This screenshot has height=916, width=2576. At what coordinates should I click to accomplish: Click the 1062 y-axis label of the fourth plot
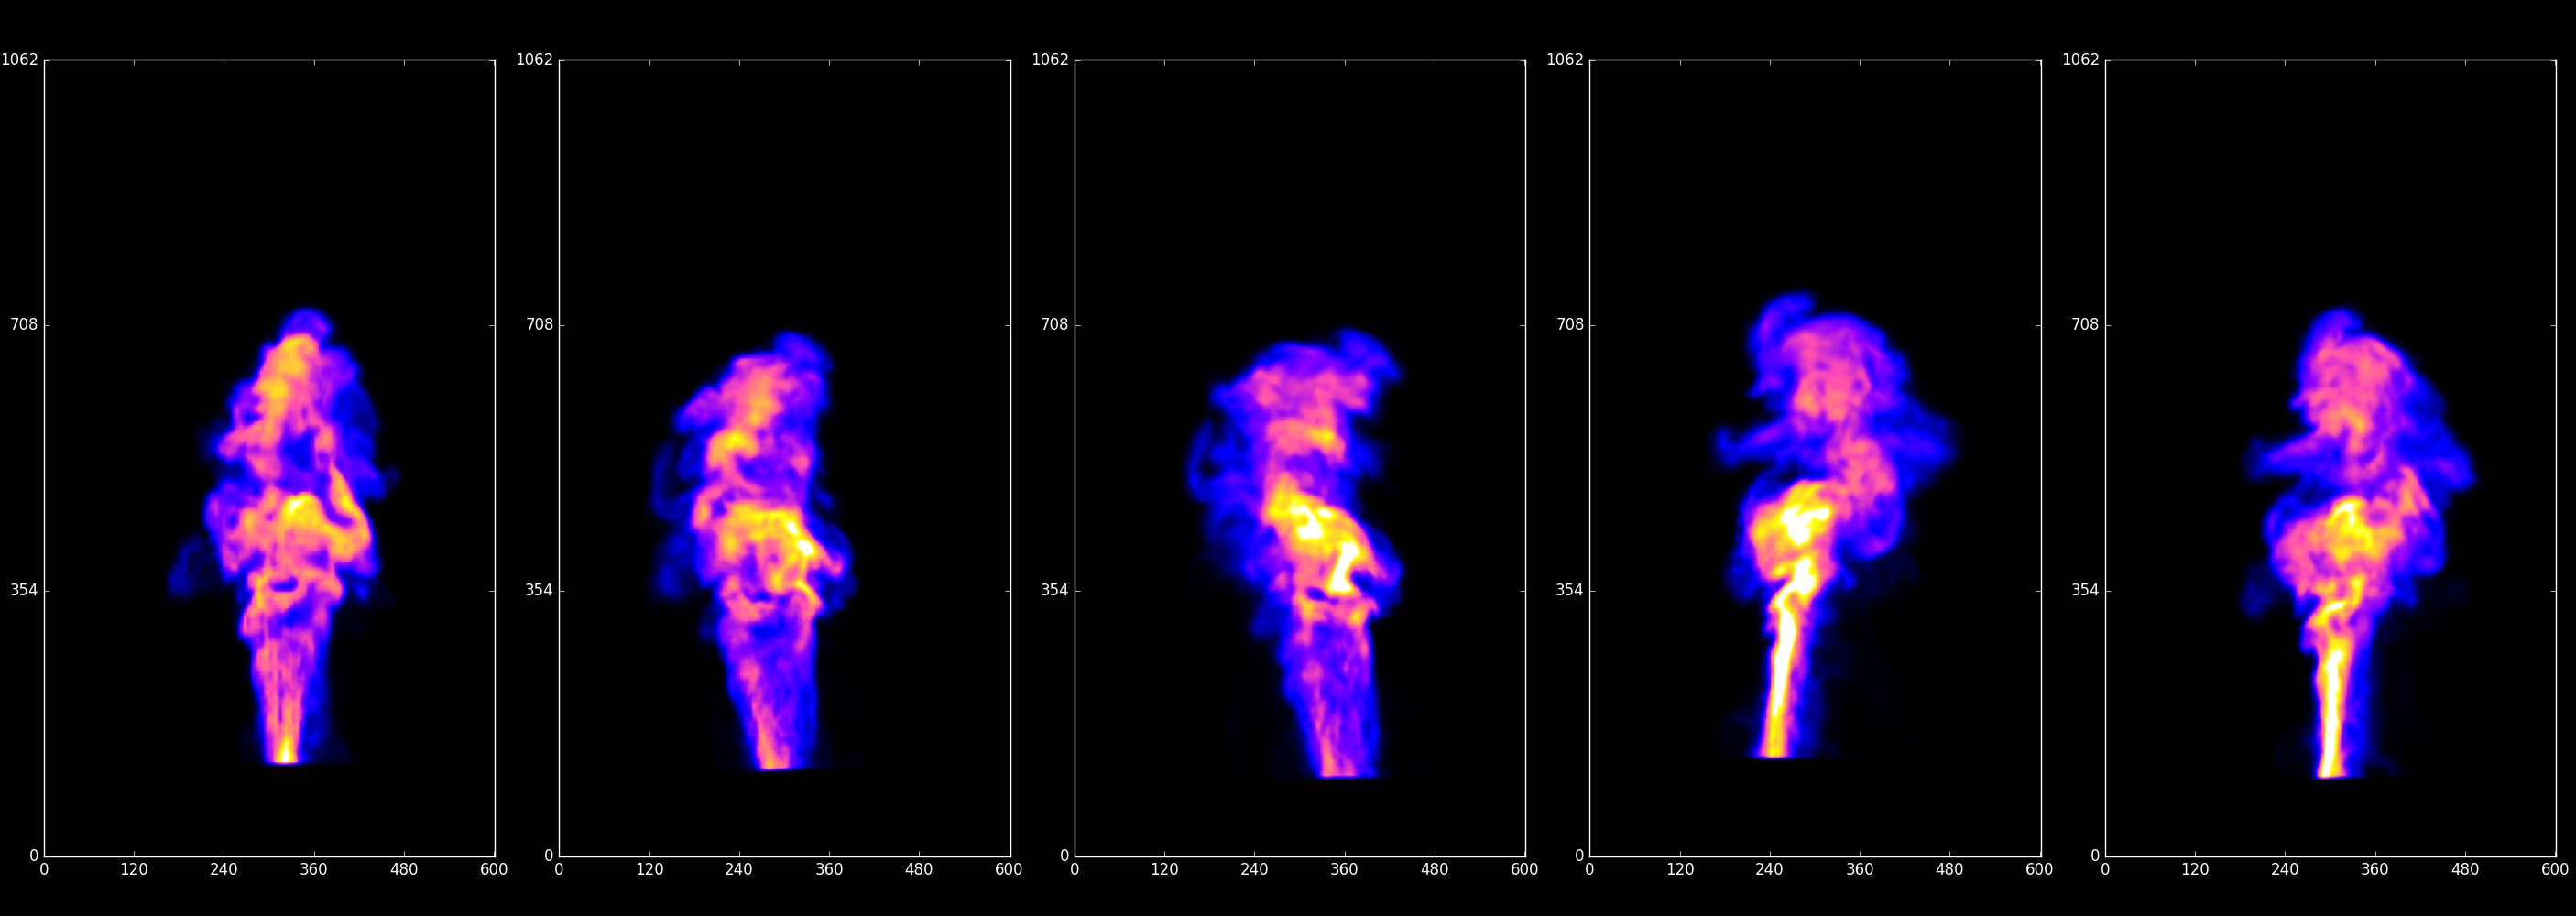[x=1565, y=59]
